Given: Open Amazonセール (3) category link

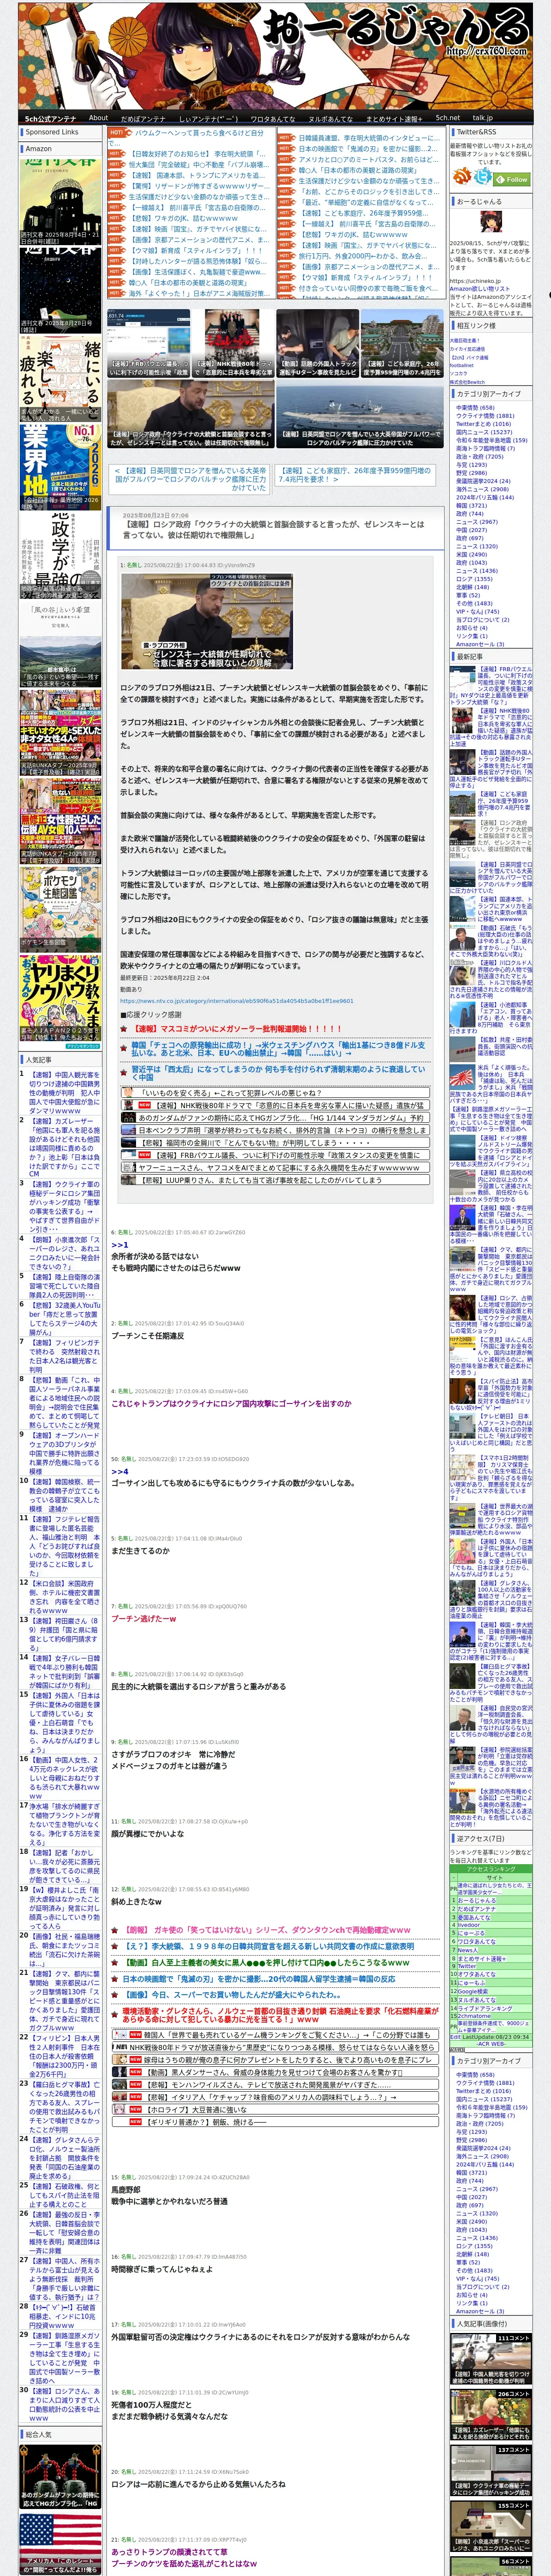Looking at the screenshot, I should (480, 644).
